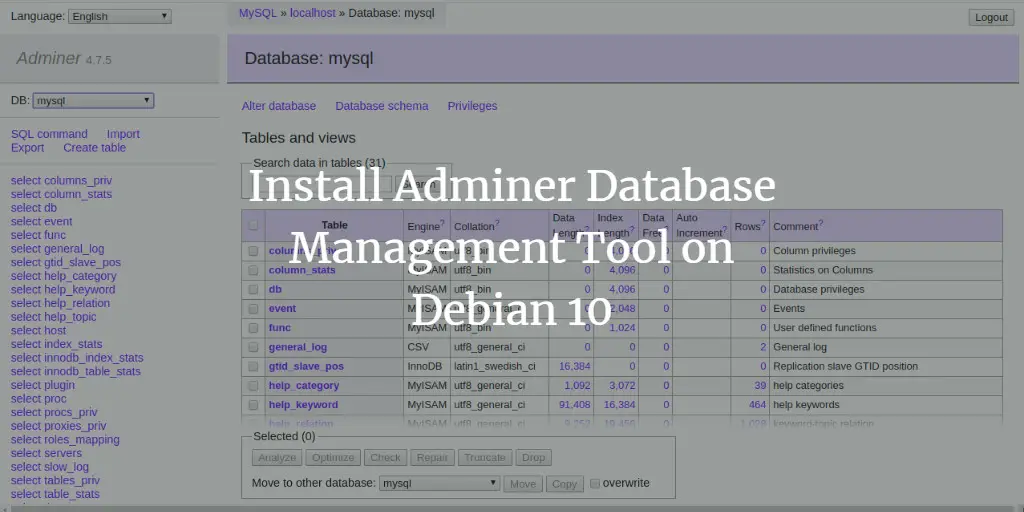Screen dimensions: 1024x512
Task: Click the help question mark beside Engine
Action: click(442, 223)
